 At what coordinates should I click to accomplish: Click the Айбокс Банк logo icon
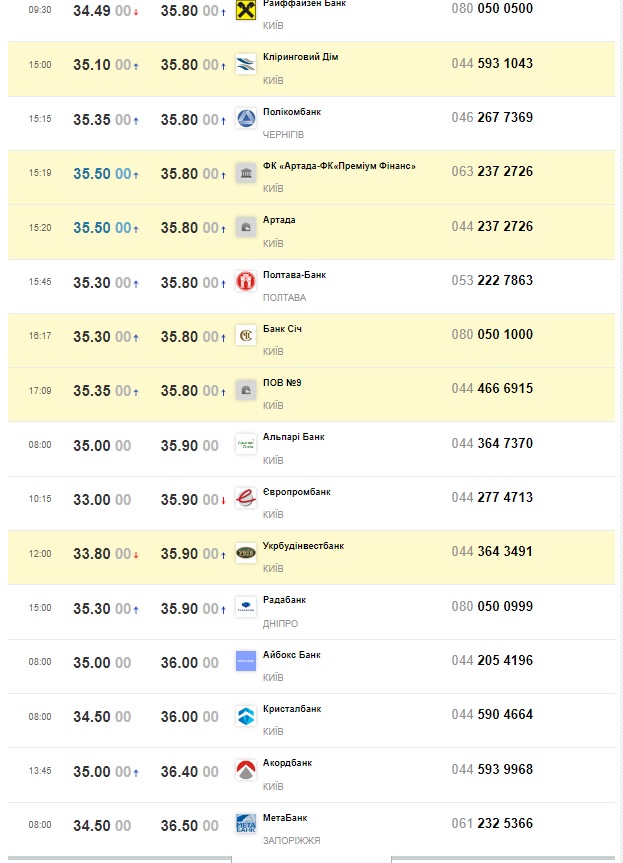[x=245, y=661]
